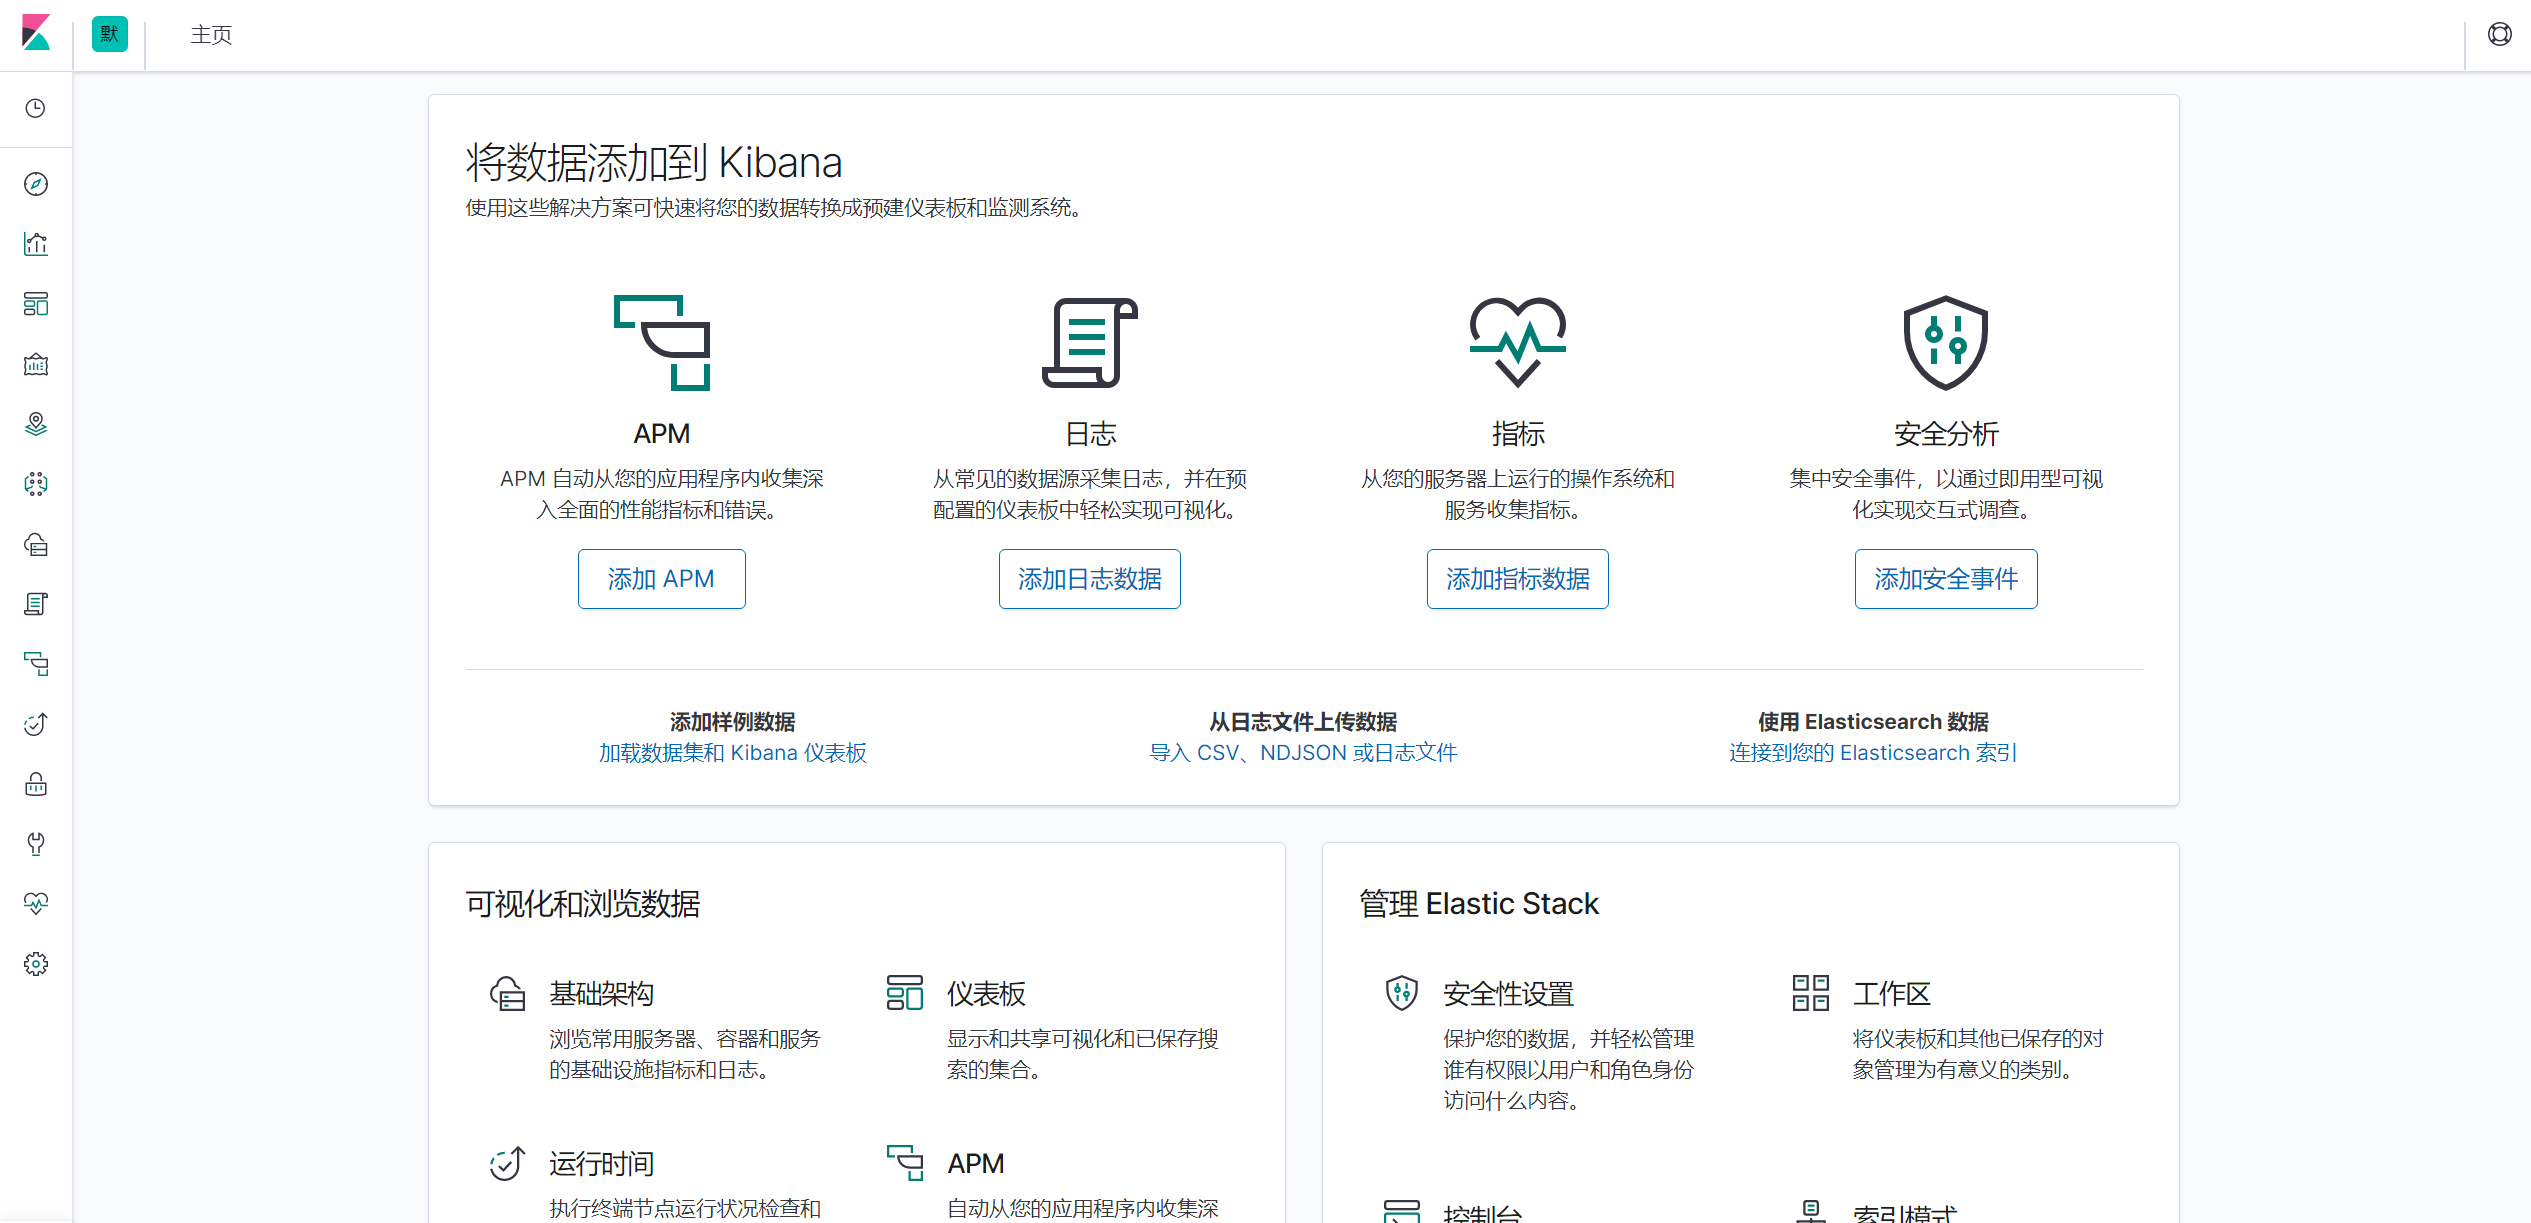The width and height of the screenshot is (2531, 1223).
Task: Click the 默 space avatar badge
Action: [109, 33]
